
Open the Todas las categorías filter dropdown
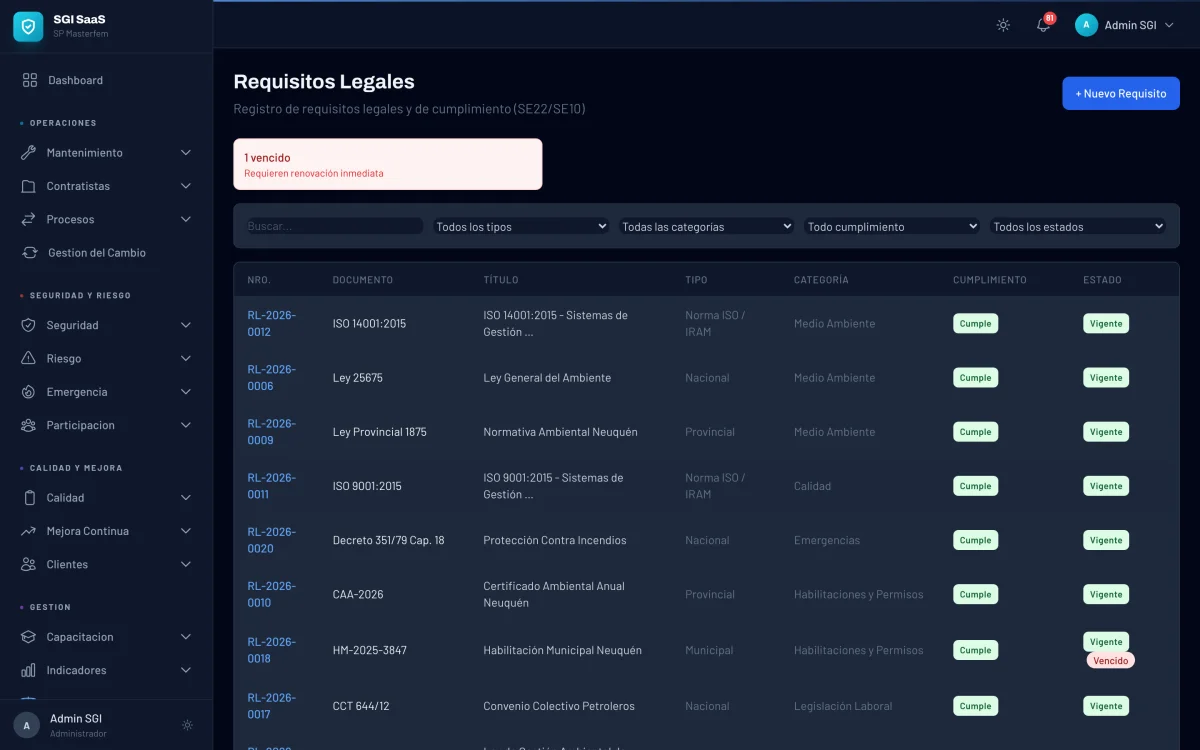coord(706,227)
